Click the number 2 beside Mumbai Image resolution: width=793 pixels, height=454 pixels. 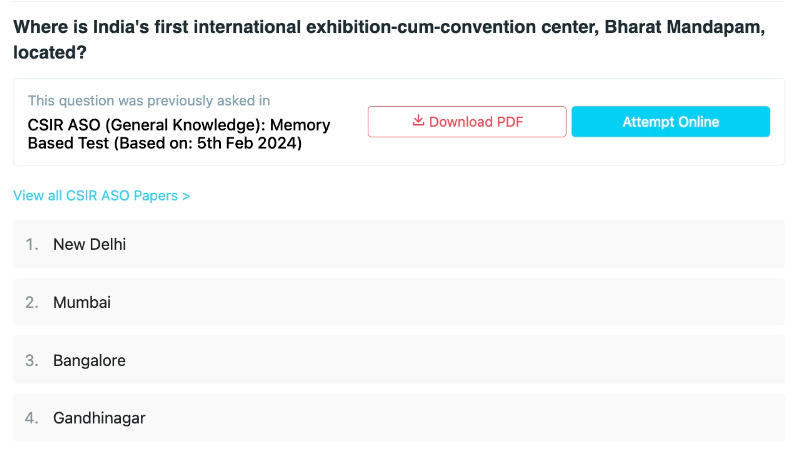(32, 302)
